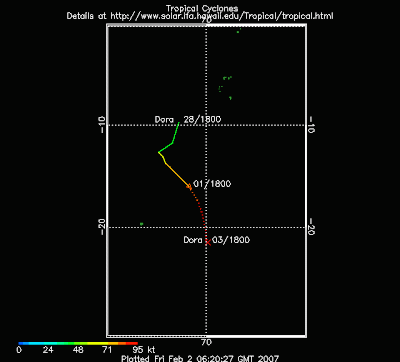
Task: Click the '95 kt' legend value
Action: tap(144, 350)
